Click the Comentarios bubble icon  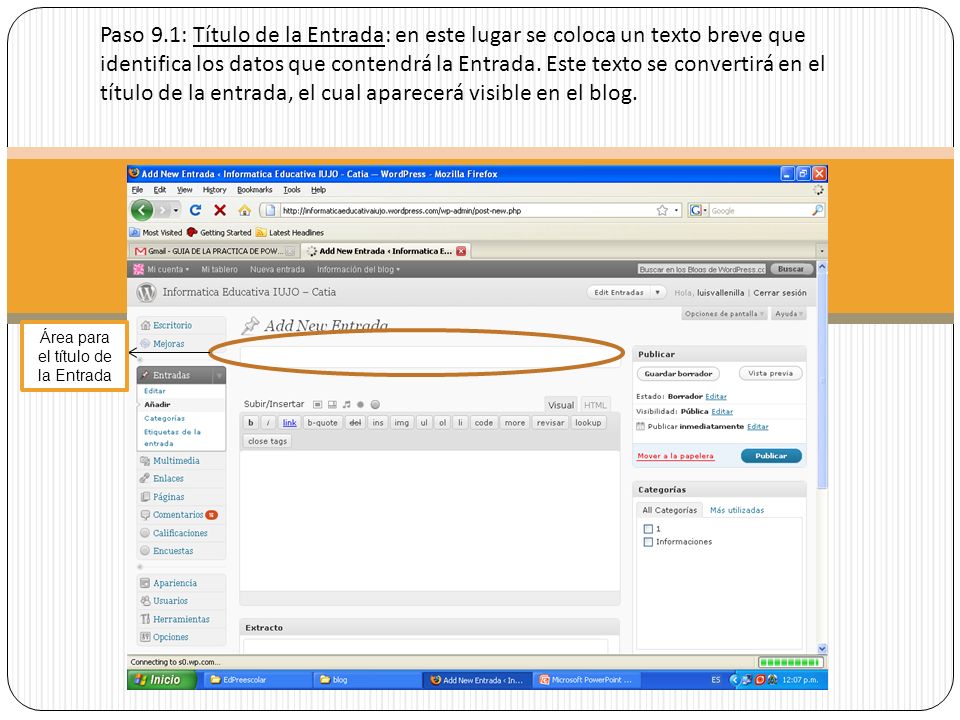pos(145,515)
